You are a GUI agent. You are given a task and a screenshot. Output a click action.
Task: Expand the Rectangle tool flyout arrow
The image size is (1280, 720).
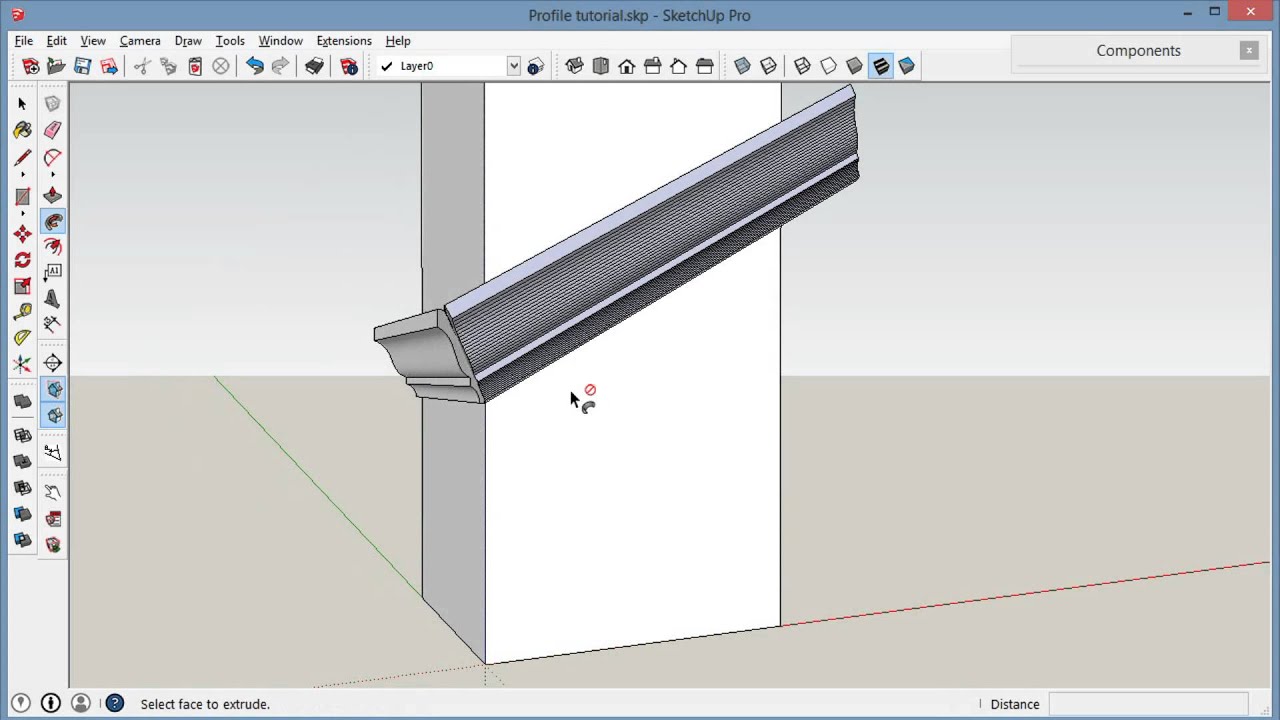22,213
